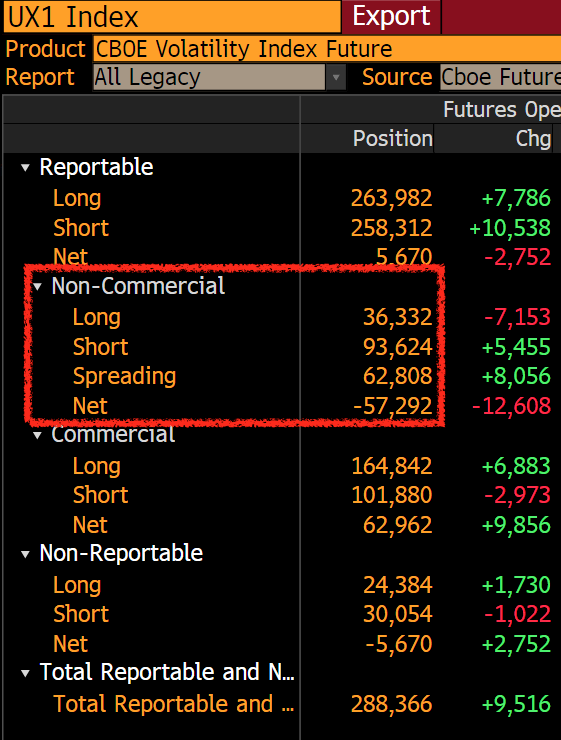Click change value +6,883

click(516, 466)
